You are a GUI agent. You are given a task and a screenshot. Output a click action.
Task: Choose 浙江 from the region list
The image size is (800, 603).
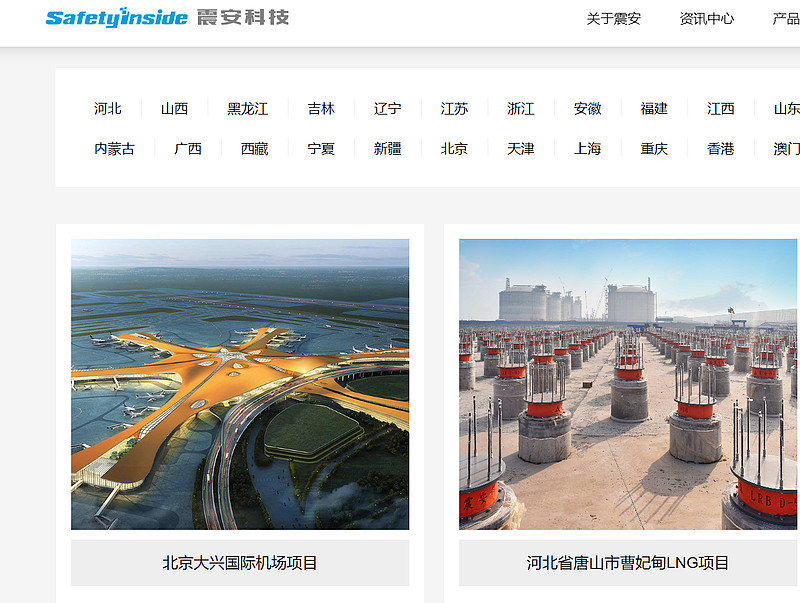tap(521, 109)
